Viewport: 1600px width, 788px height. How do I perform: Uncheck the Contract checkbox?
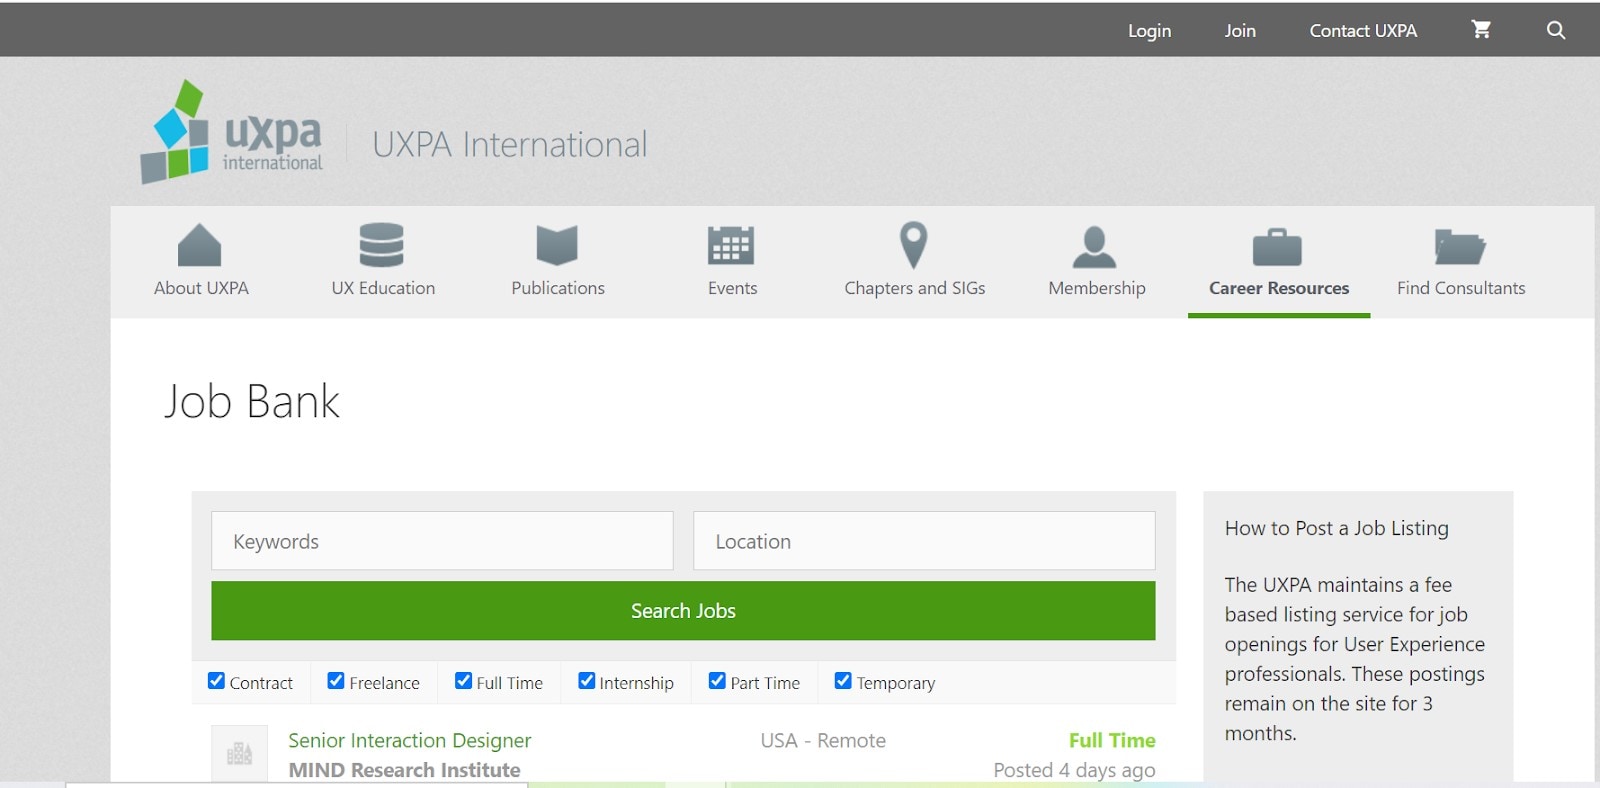point(216,681)
